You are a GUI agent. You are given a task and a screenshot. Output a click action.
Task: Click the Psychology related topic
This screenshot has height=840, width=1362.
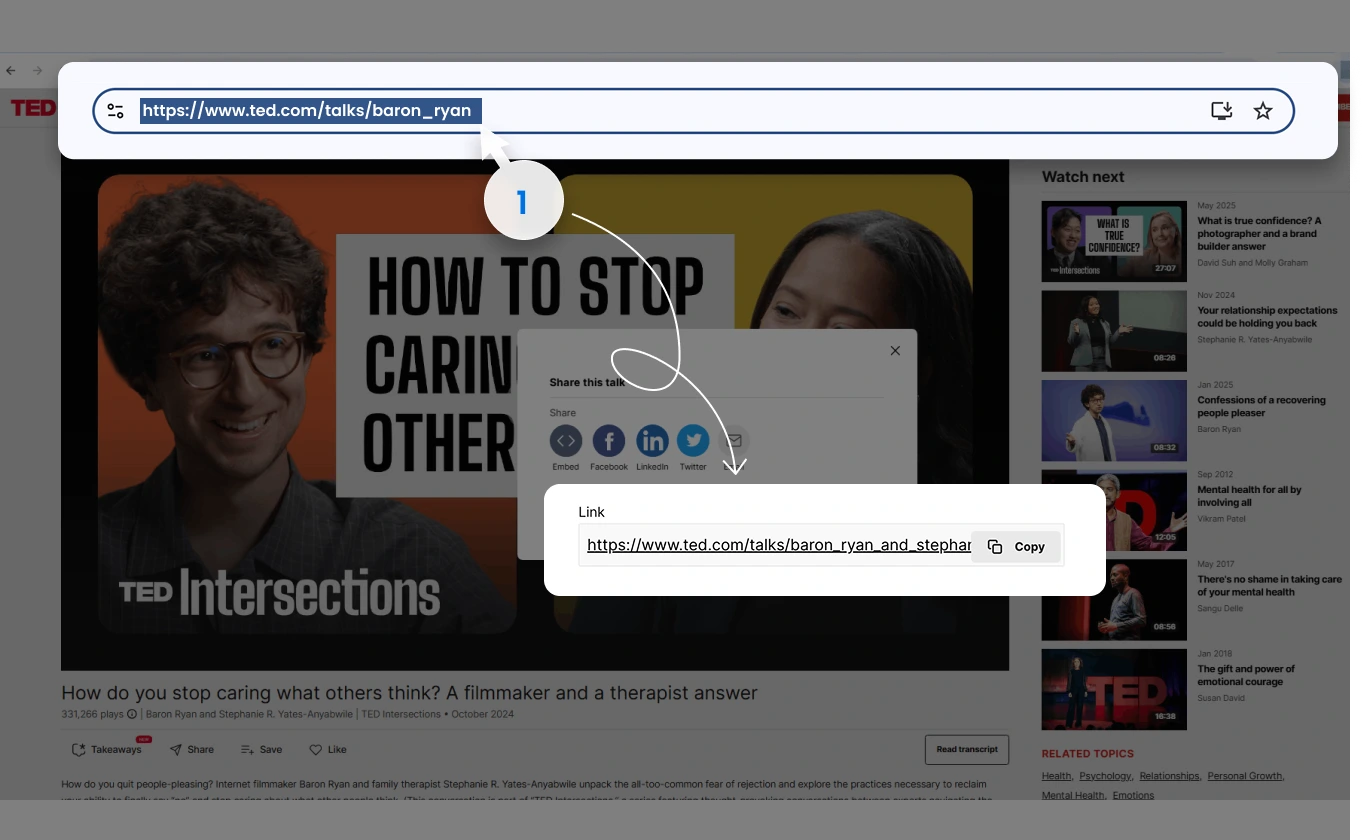coord(1105,776)
